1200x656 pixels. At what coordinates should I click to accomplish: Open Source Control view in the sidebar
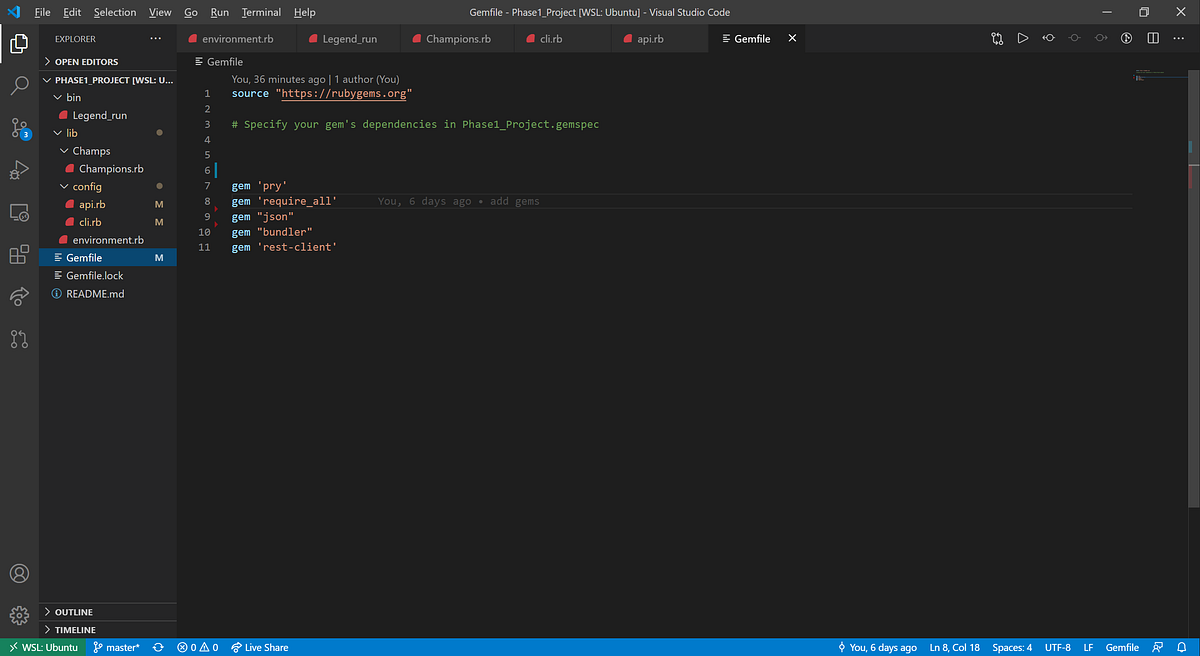coord(19,128)
